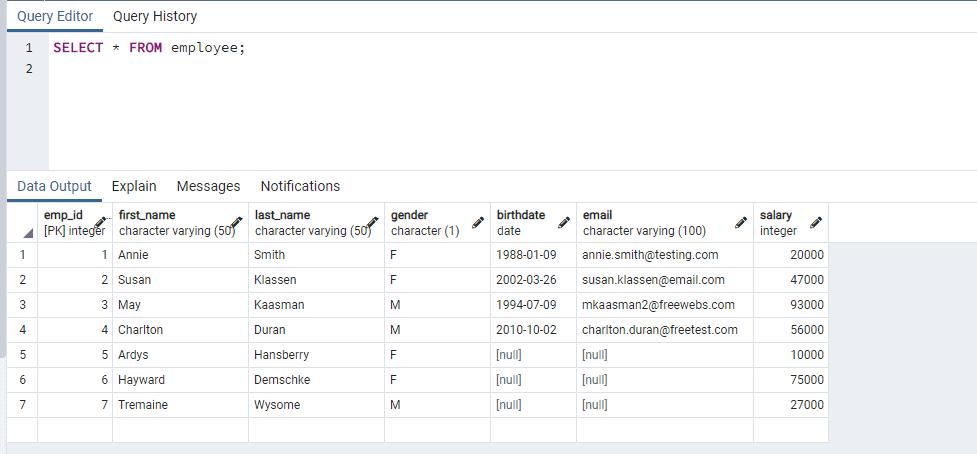Viewport: 977px width, 454px height.
Task: Click the email cell annie.smith@testing.com
Action: (650, 255)
